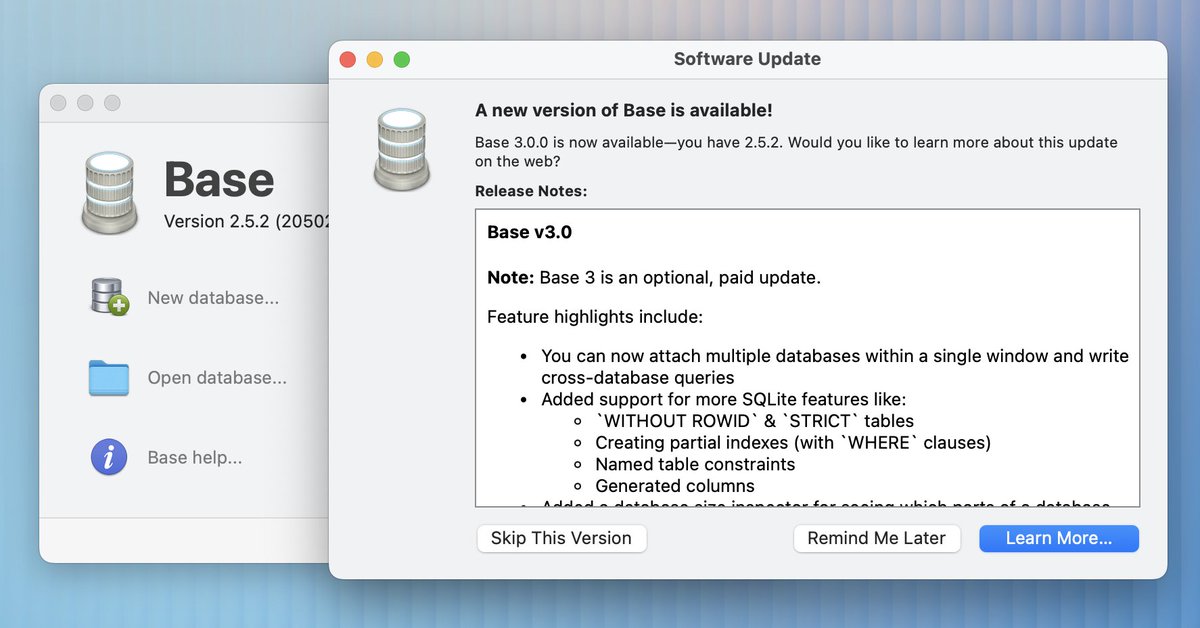The image size is (1200, 628).
Task: Click the WITHOUT ROWID & STRICT tables bullet
Action: pyautogui.click(x=754, y=421)
